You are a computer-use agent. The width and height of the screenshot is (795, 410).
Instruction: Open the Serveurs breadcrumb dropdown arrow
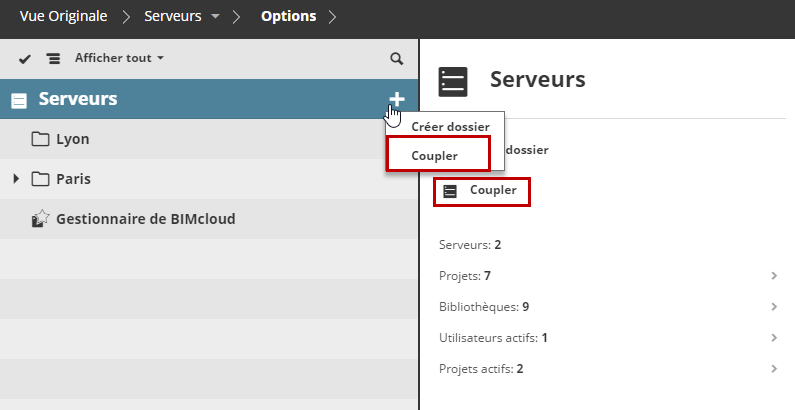tap(215, 17)
